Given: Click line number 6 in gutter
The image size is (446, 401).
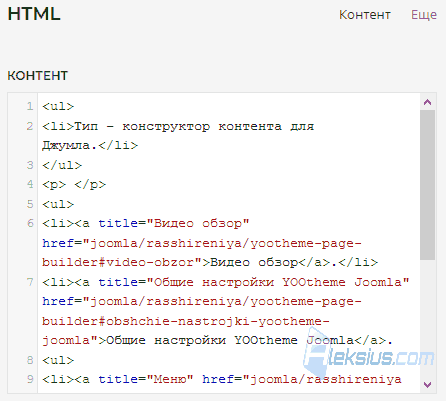Looking at the screenshot, I should click(30, 223).
